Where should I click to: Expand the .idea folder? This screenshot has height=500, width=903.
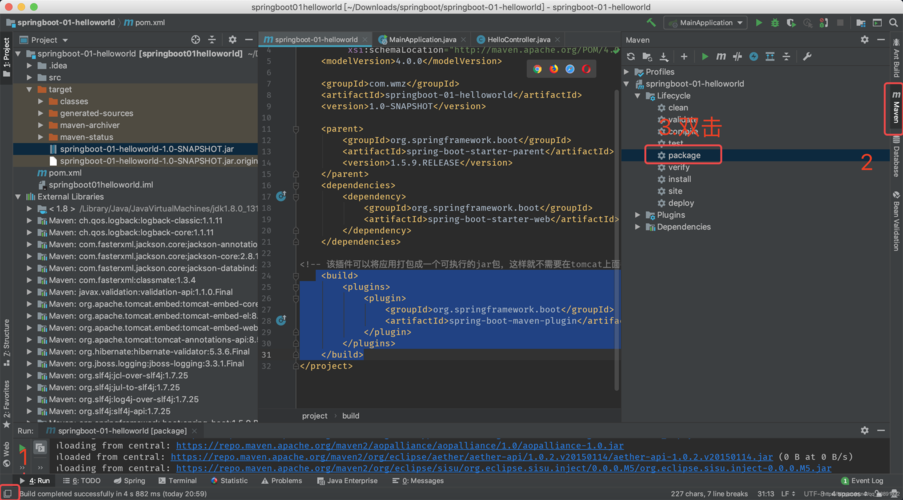29,65
